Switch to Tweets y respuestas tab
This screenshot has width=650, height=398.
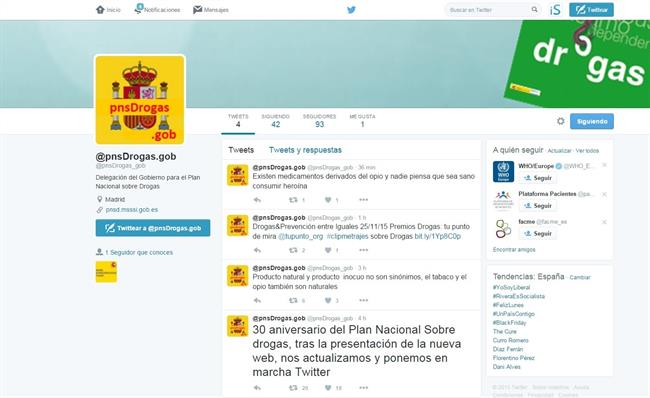pyautogui.click(x=305, y=150)
